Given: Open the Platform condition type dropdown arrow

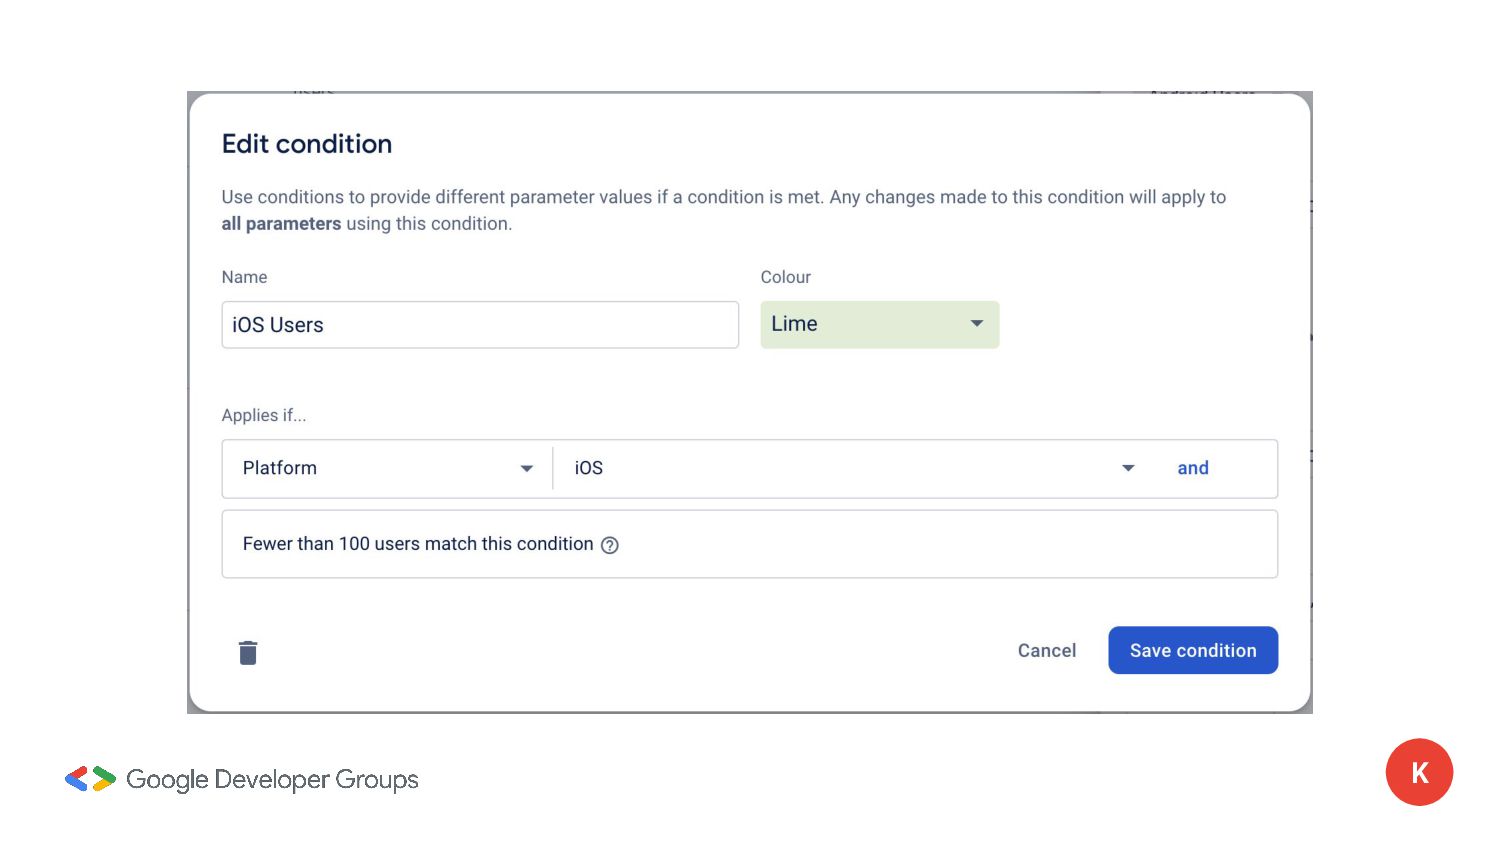Looking at the screenshot, I should [526, 468].
